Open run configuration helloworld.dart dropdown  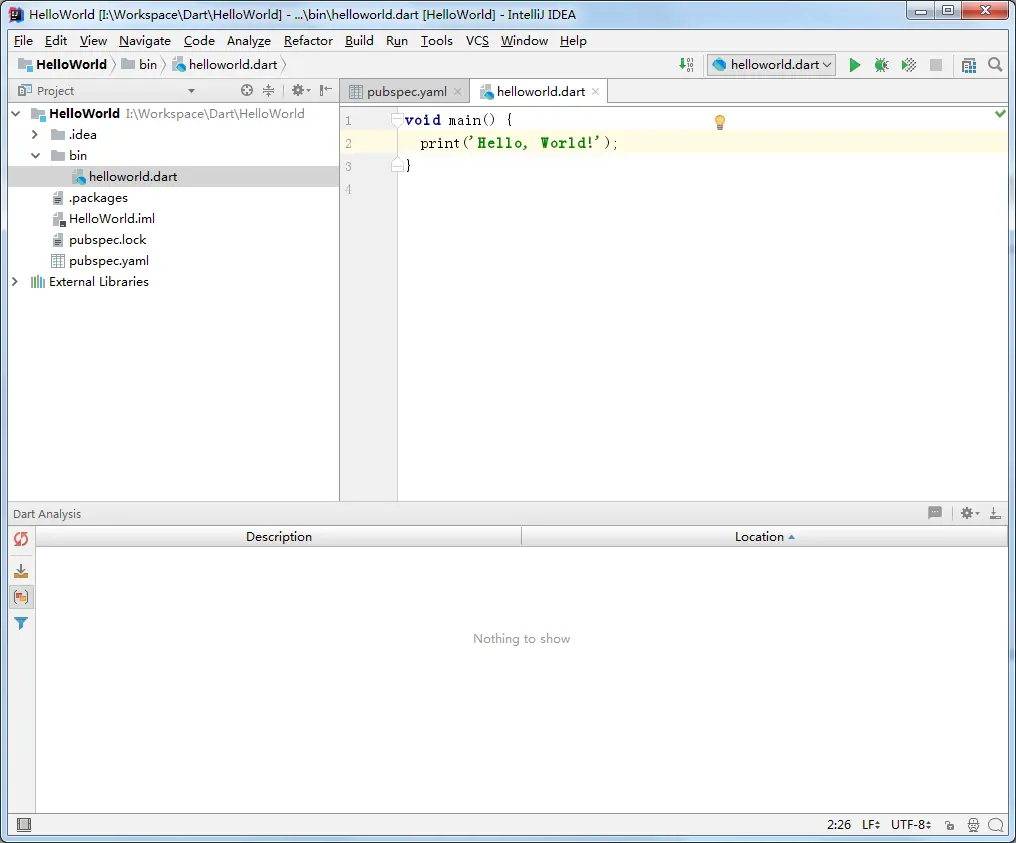[x=771, y=65]
